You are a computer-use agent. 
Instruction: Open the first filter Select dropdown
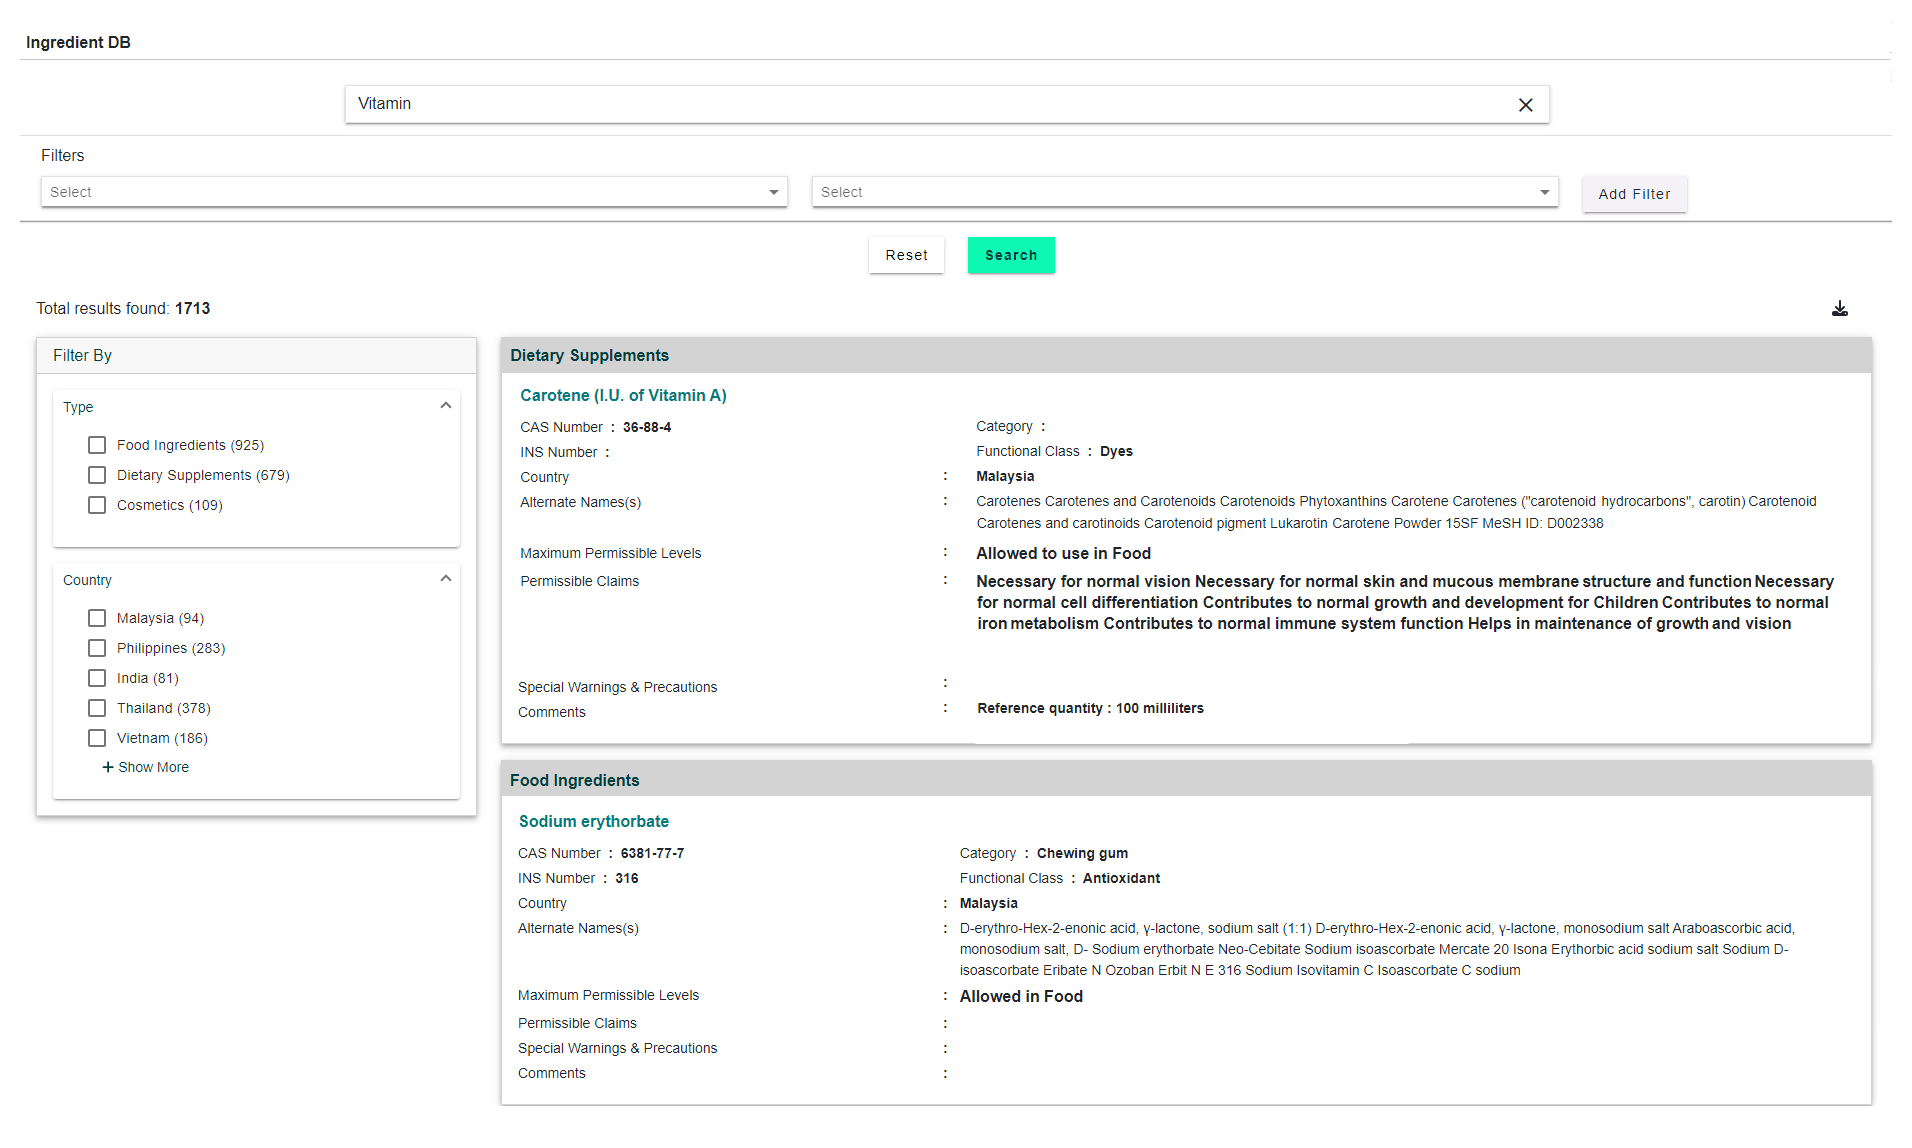pos(413,192)
